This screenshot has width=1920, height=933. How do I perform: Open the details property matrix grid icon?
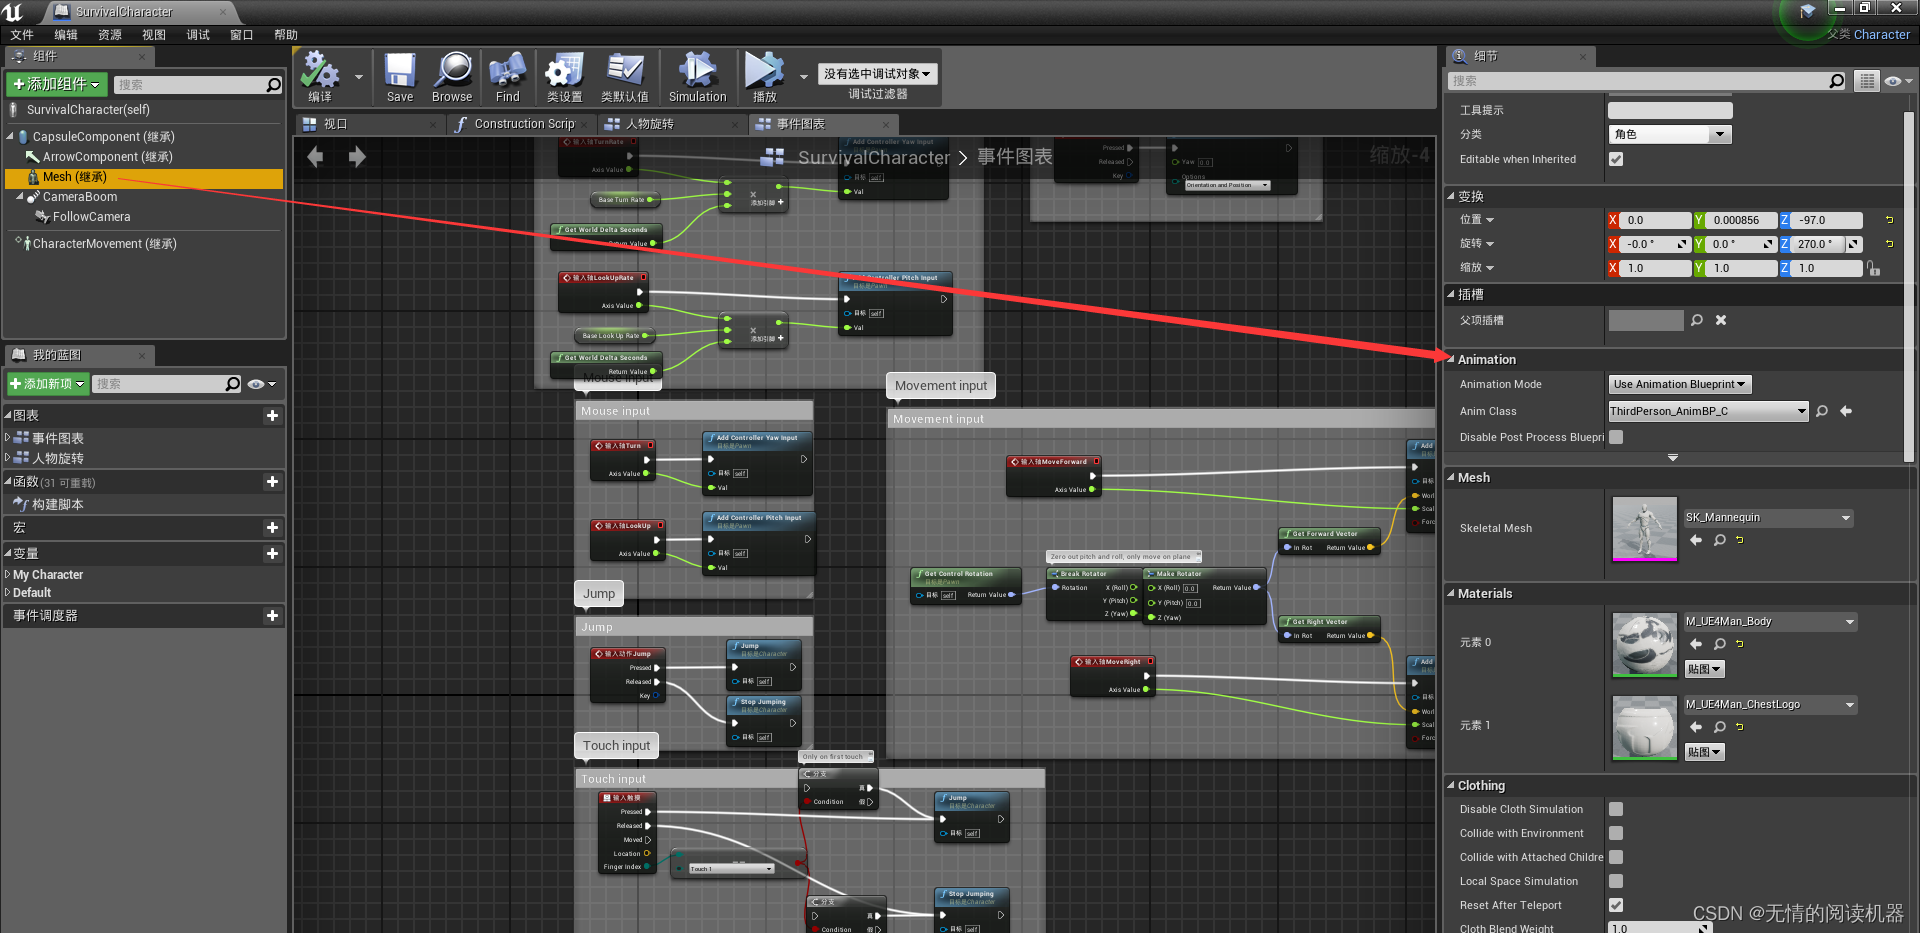tap(1867, 81)
